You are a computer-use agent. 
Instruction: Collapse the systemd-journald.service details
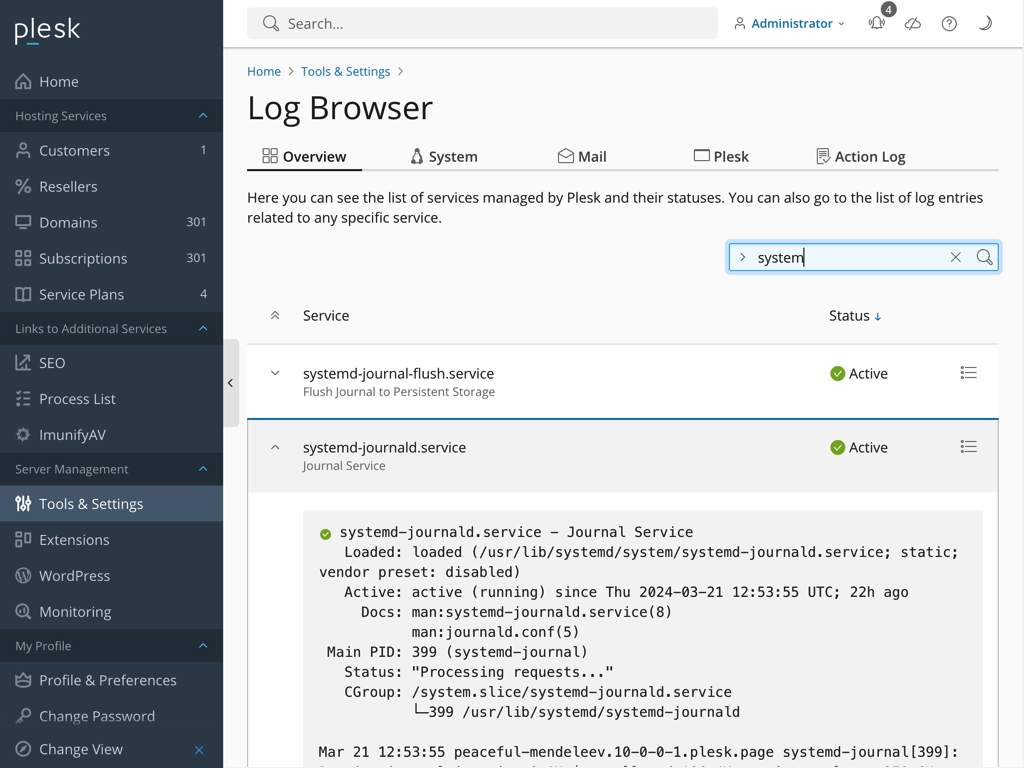(x=274, y=446)
